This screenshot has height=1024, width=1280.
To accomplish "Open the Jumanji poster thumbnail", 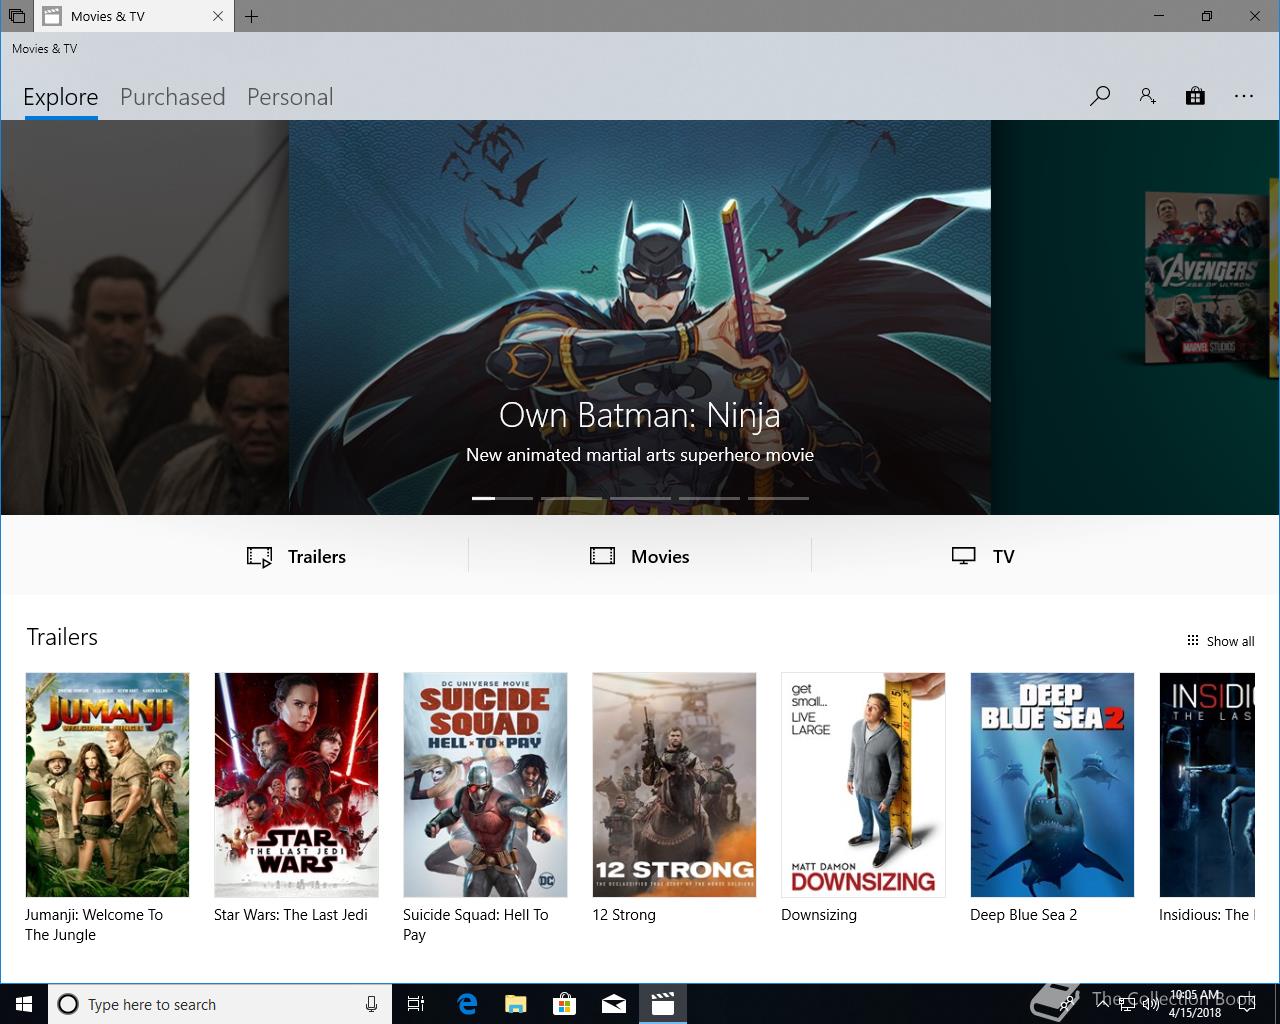I will pyautogui.click(x=107, y=785).
